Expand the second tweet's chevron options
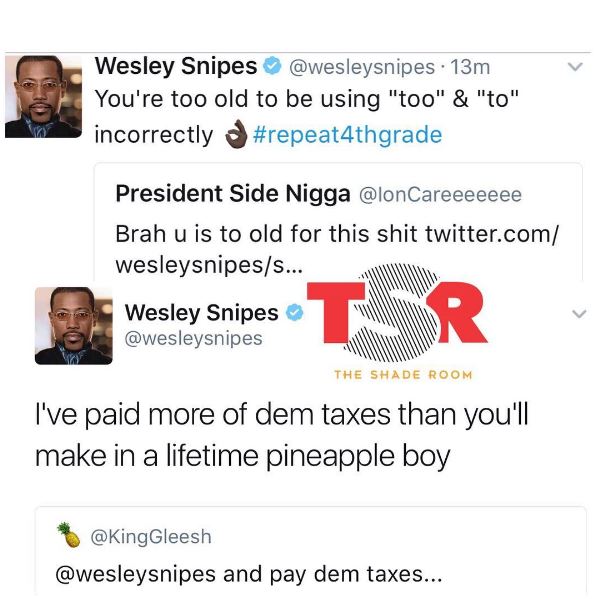This screenshot has width=607, height=599. click(x=579, y=313)
